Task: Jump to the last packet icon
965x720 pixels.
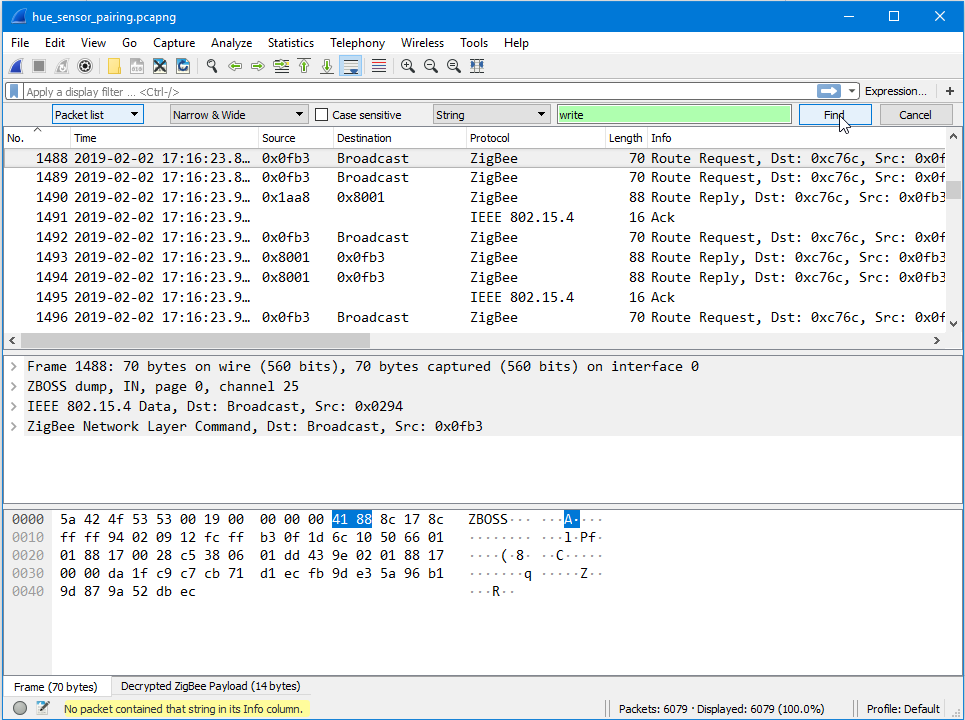Action: coord(327,66)
